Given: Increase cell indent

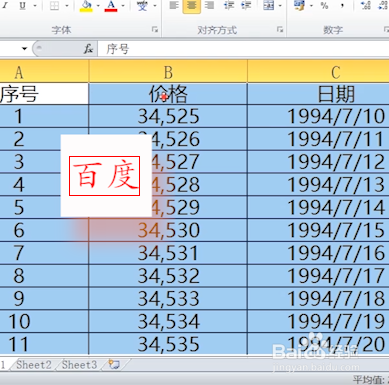Looking at the screenshot, I should click(246, 5).
